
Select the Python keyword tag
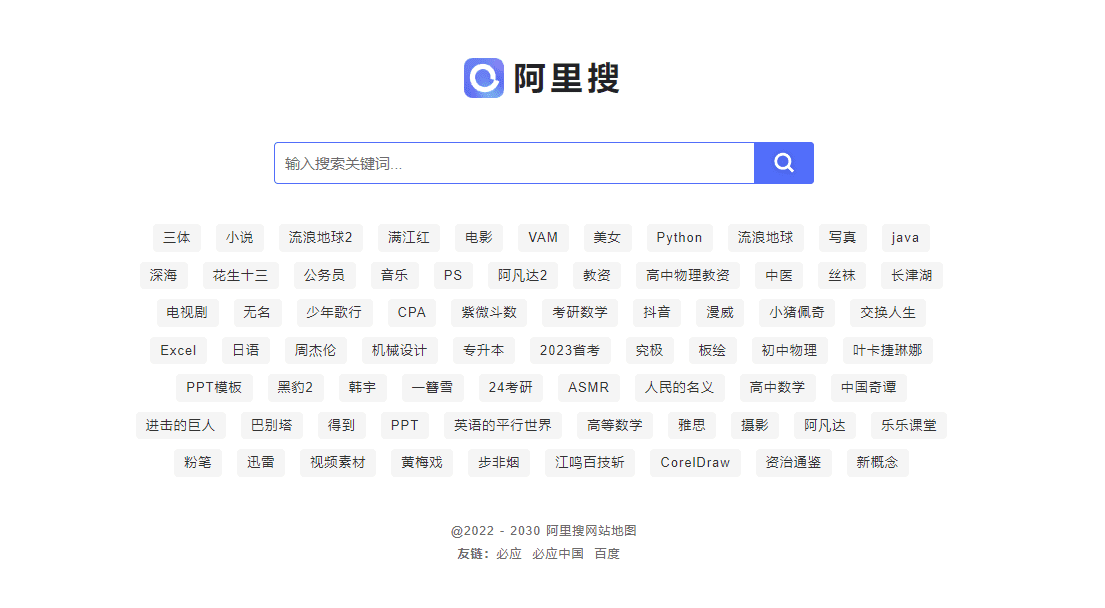[x=680, y=237]
